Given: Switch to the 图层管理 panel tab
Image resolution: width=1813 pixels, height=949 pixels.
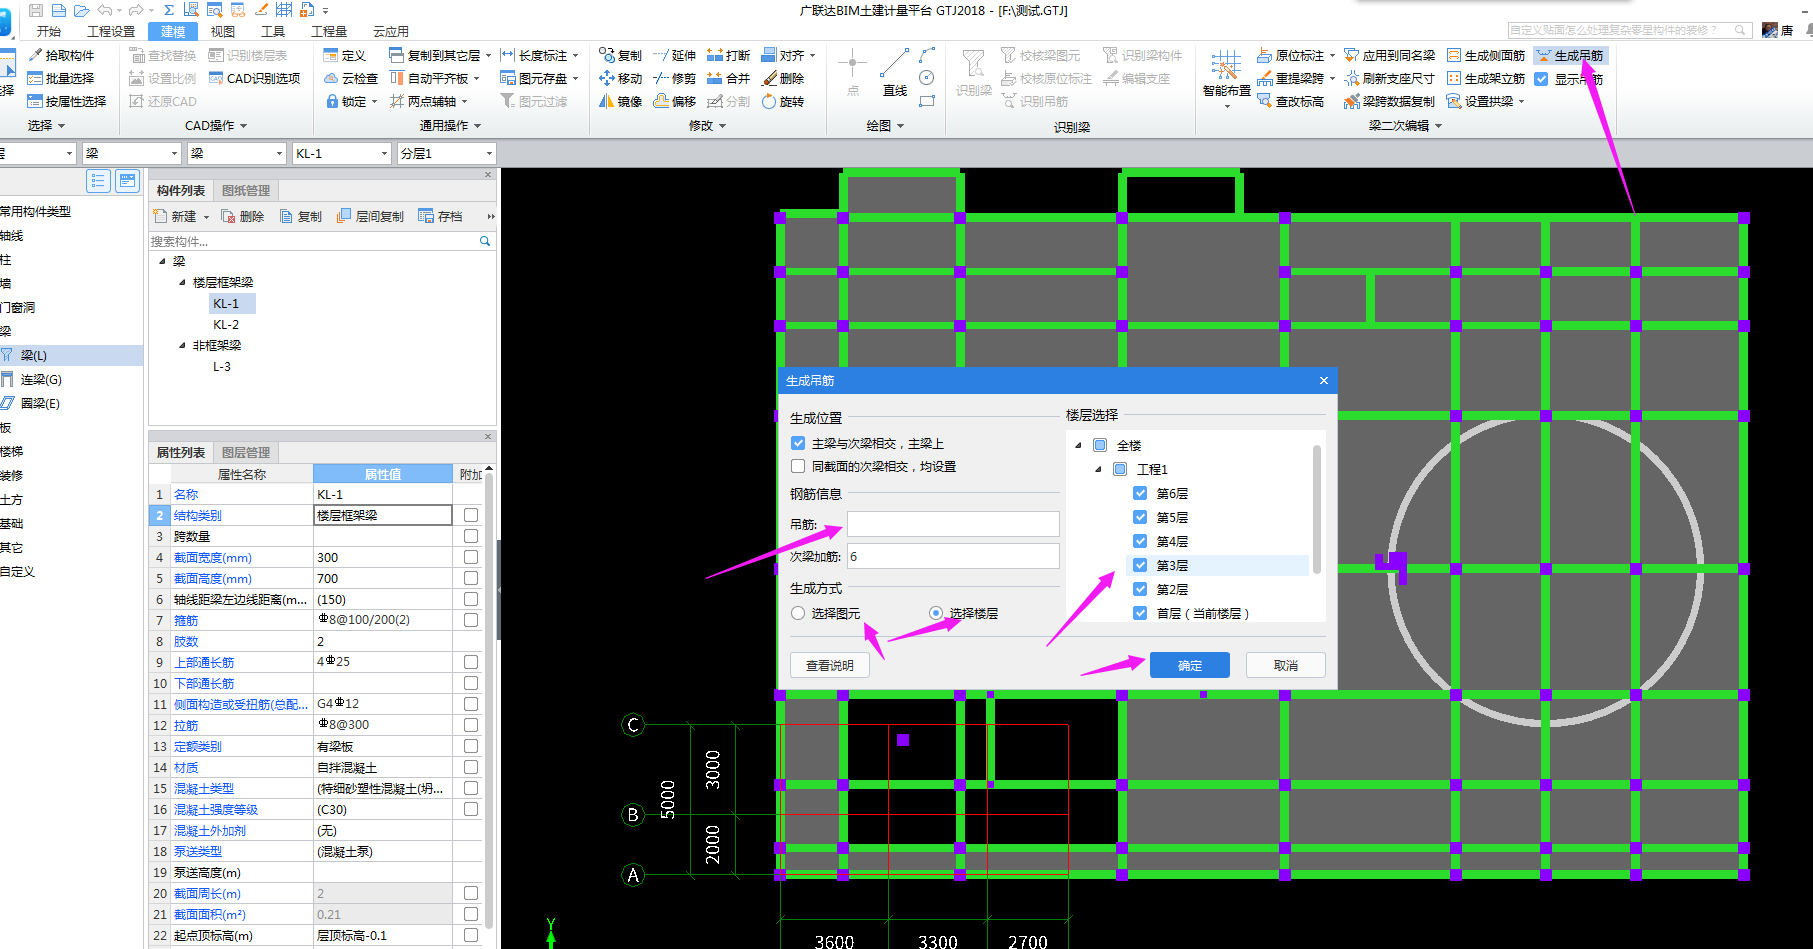Looking at the screenshot, I should pyautogui.click(x=246, y=452).
